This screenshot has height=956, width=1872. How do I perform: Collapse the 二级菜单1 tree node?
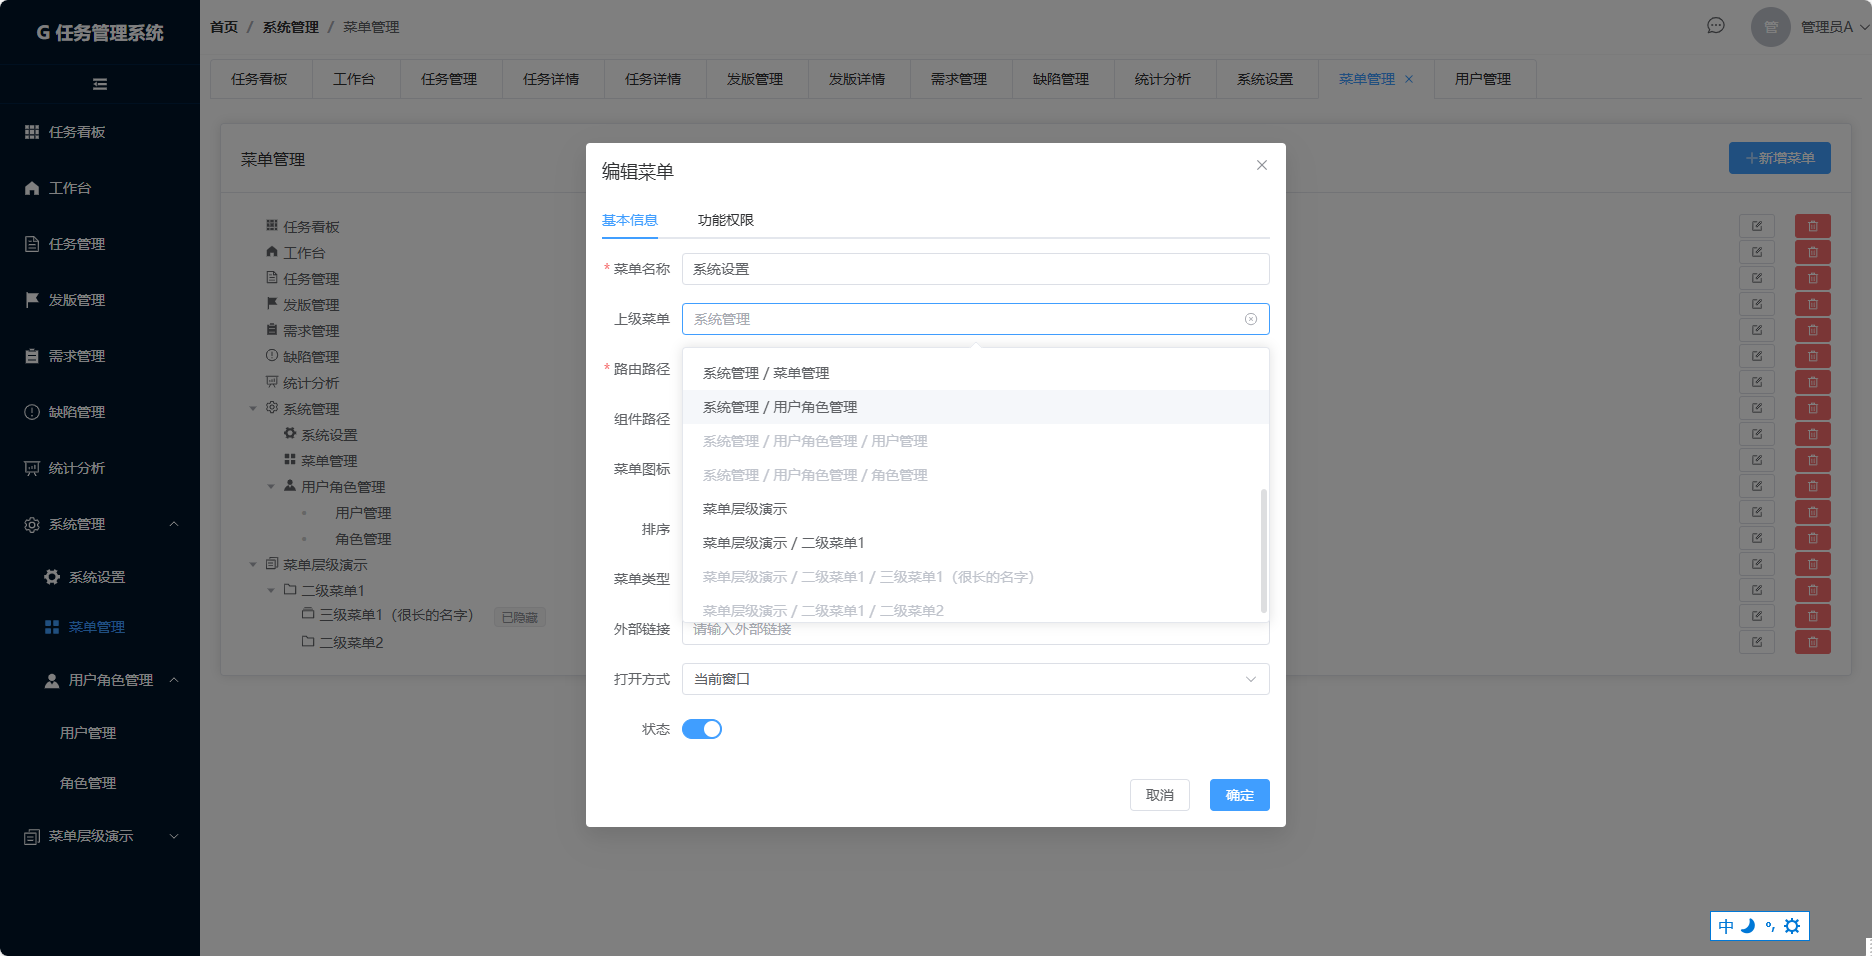[271, 590]
